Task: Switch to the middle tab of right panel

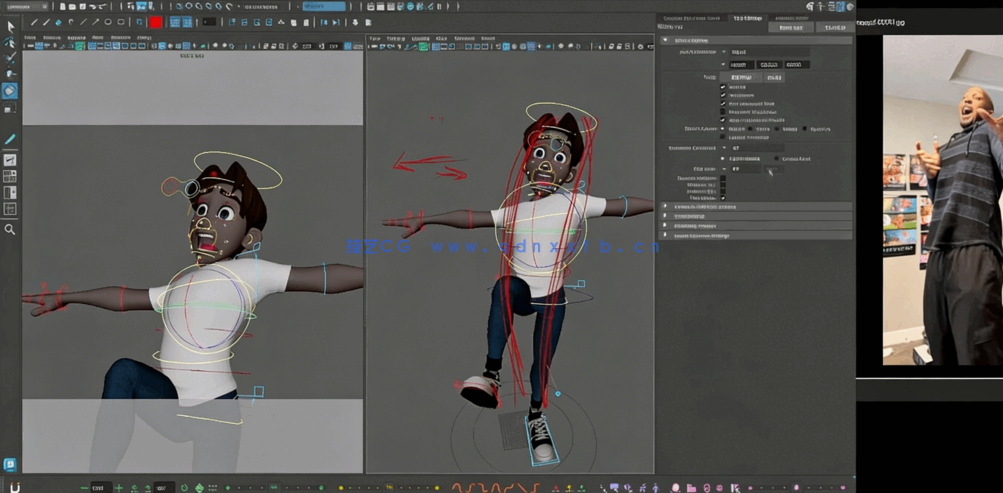Action: [x=747, y=18]
